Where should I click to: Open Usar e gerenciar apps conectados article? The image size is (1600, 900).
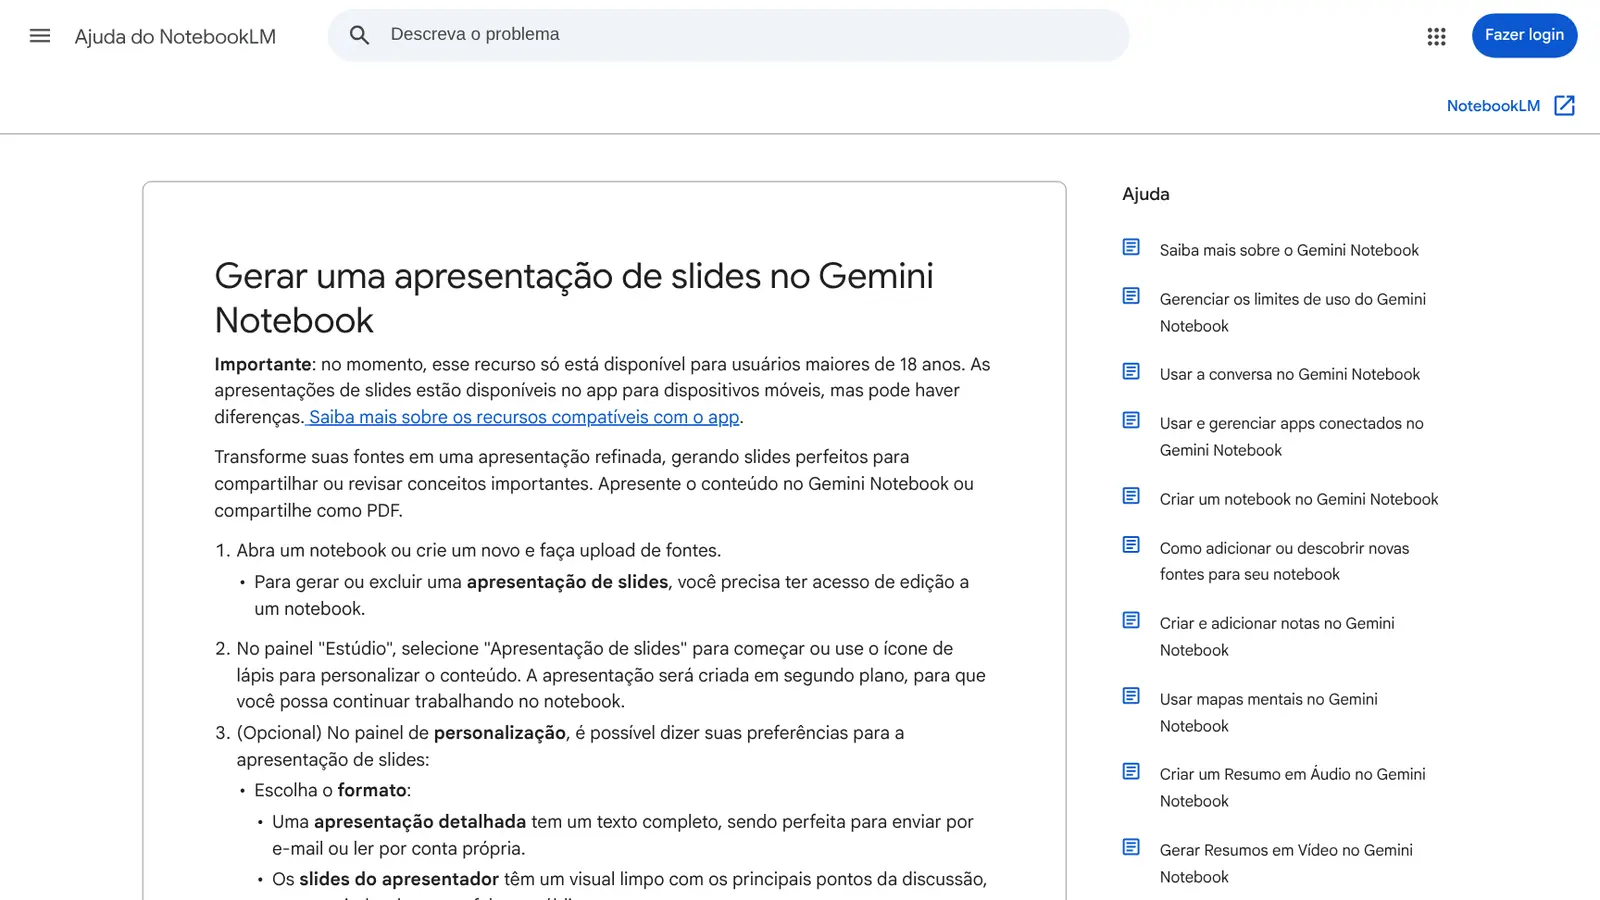tap(1292, 437)
